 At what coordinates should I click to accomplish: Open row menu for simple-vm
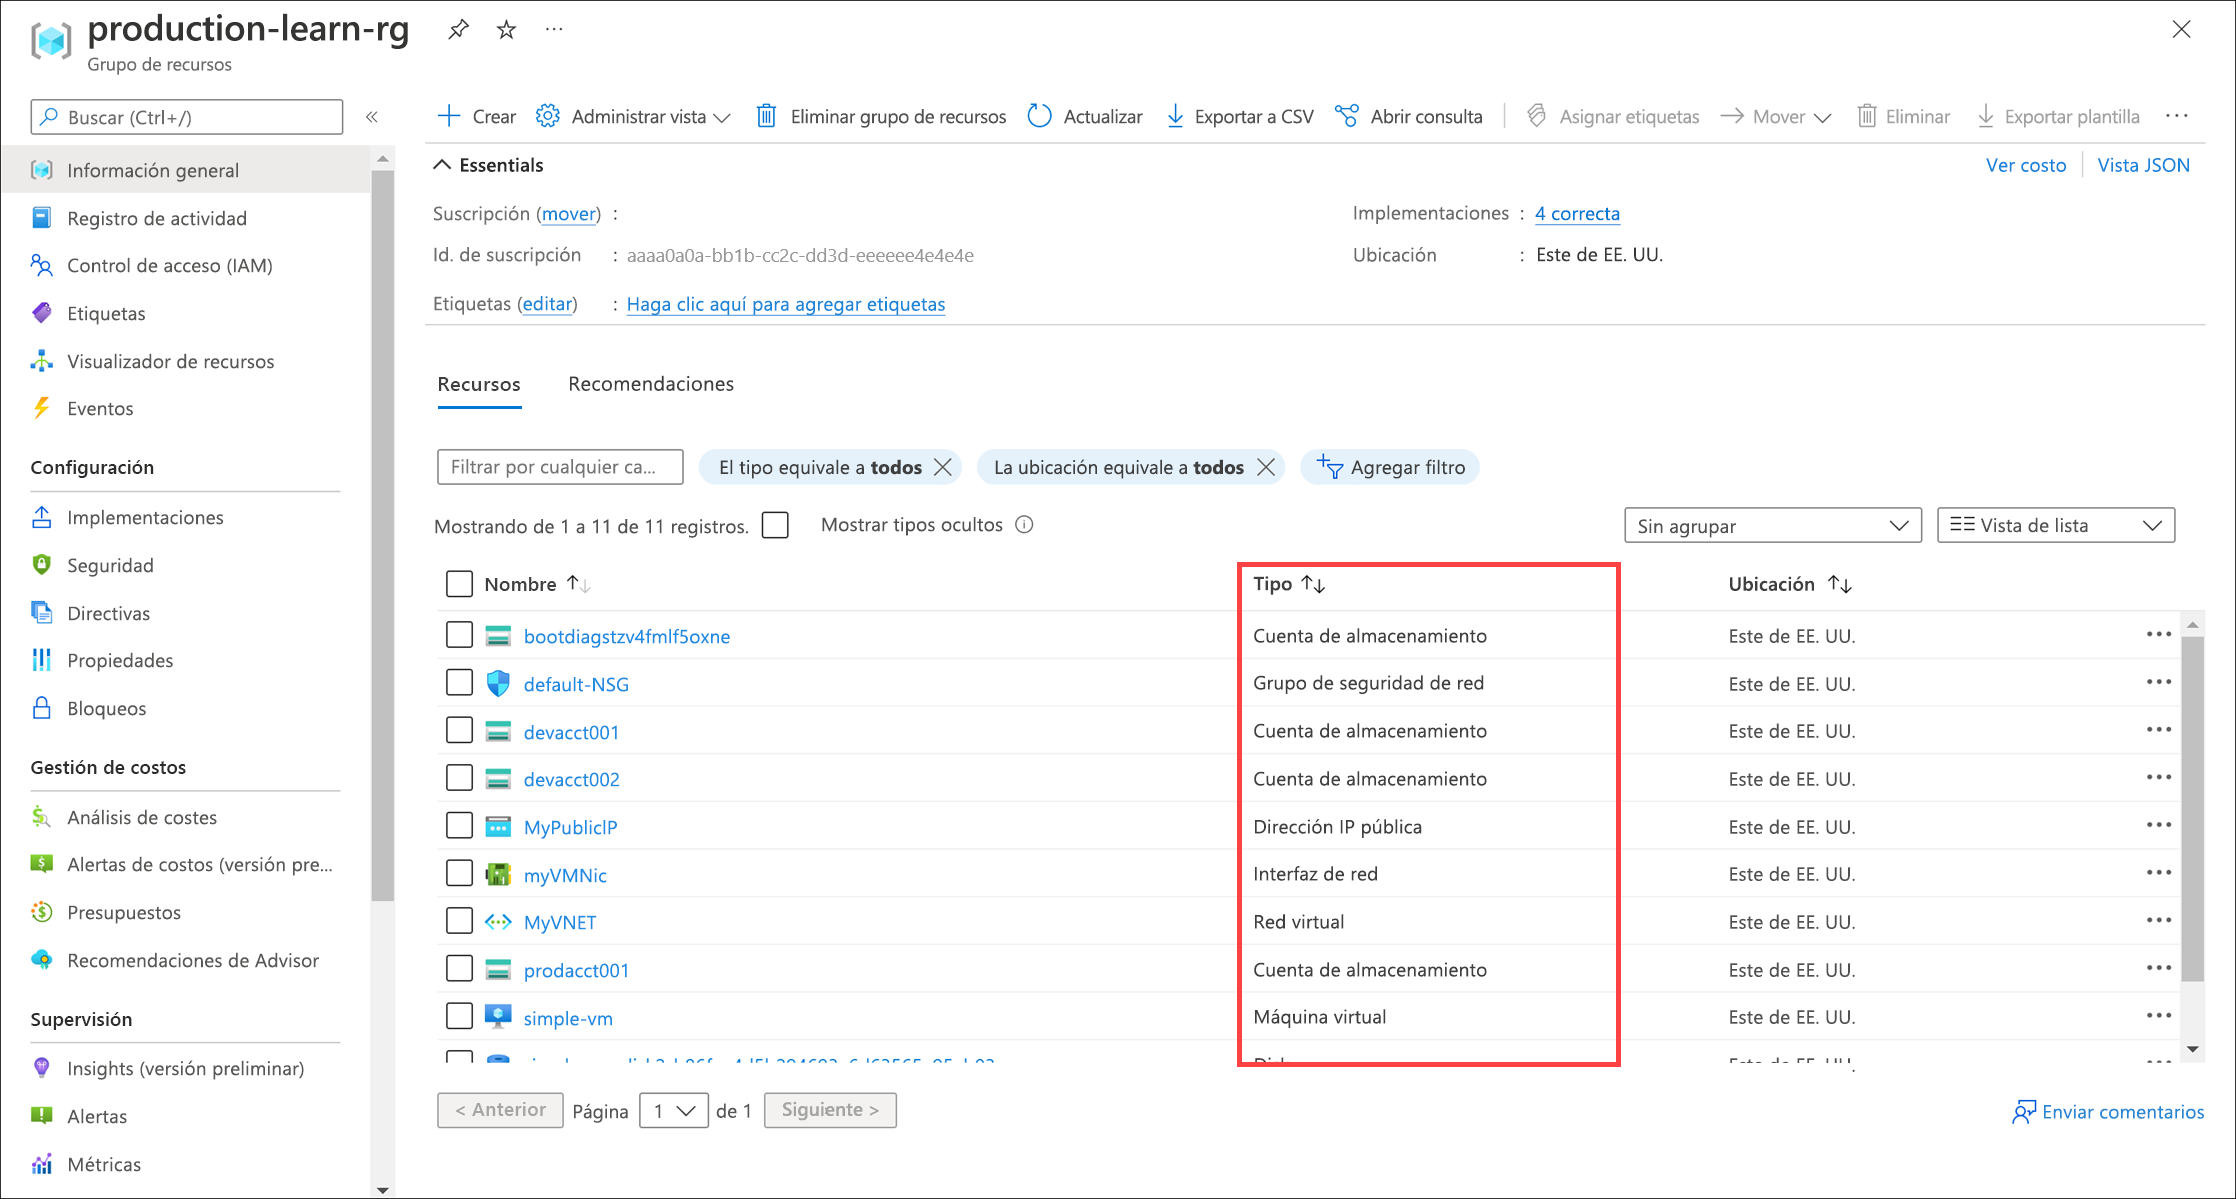[2159, 1016]
